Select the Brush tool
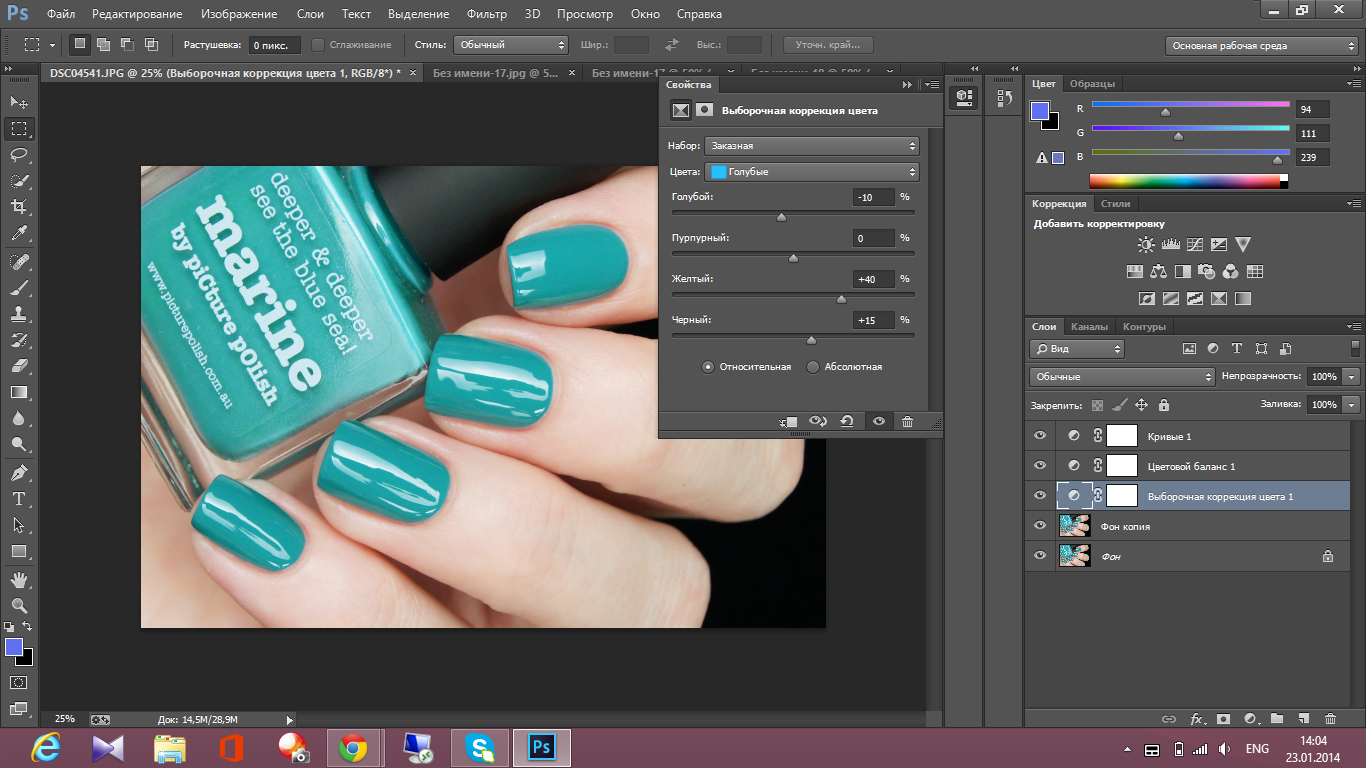Viewport: 1366px width, 768px height. [x=19, y=288]
